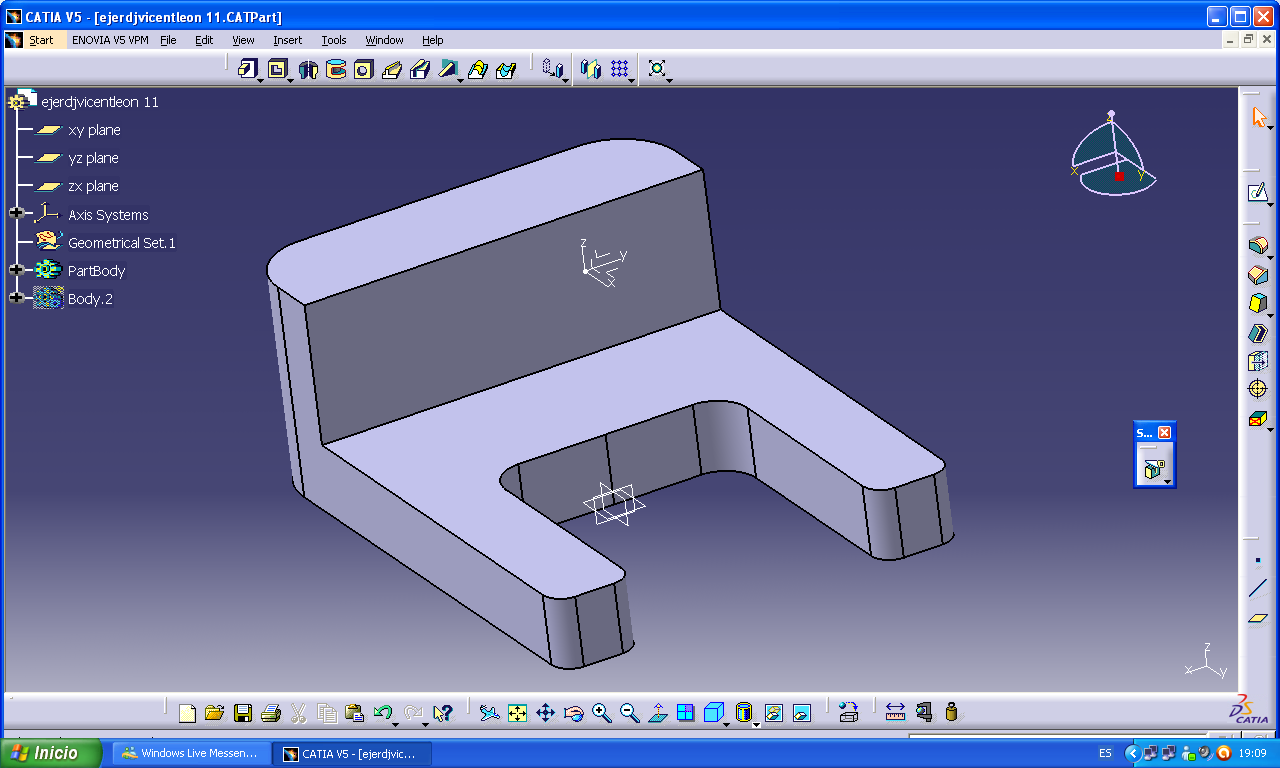
Task: Select the Edge Fillet tool
Action: [1258, 245]
